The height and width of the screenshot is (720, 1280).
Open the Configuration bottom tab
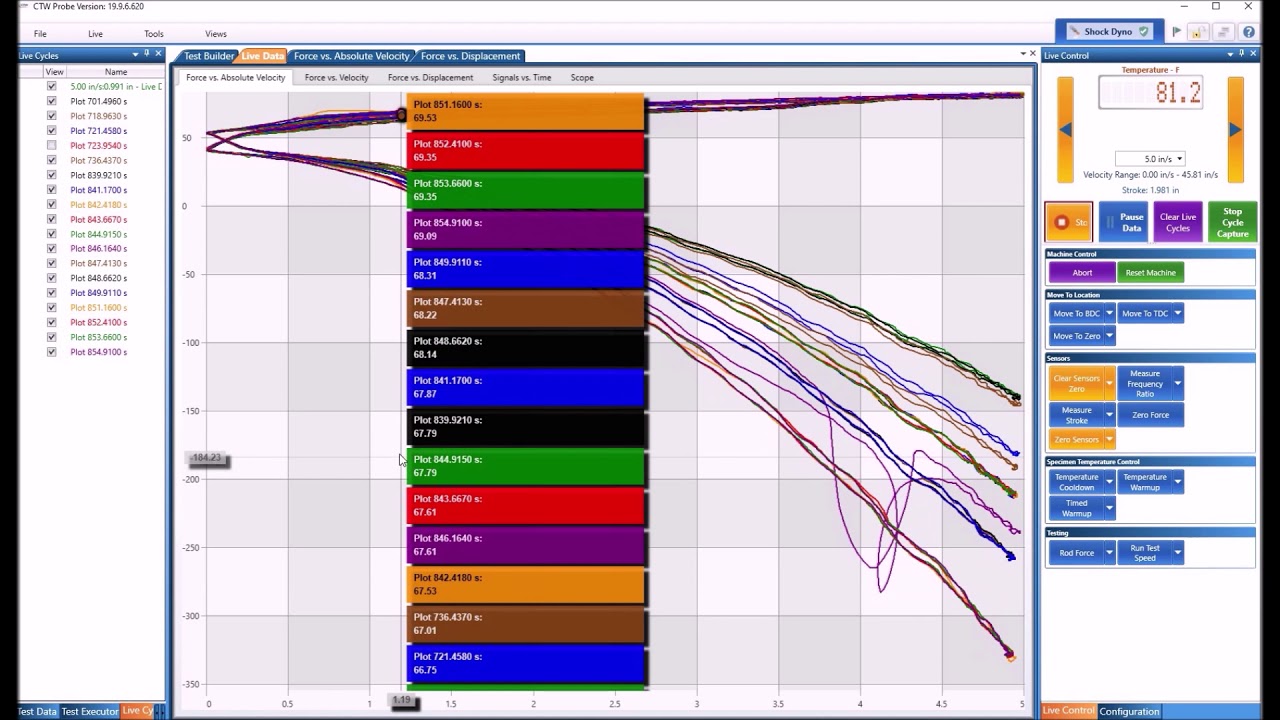pyautogui.click(x=1129, y=711)
